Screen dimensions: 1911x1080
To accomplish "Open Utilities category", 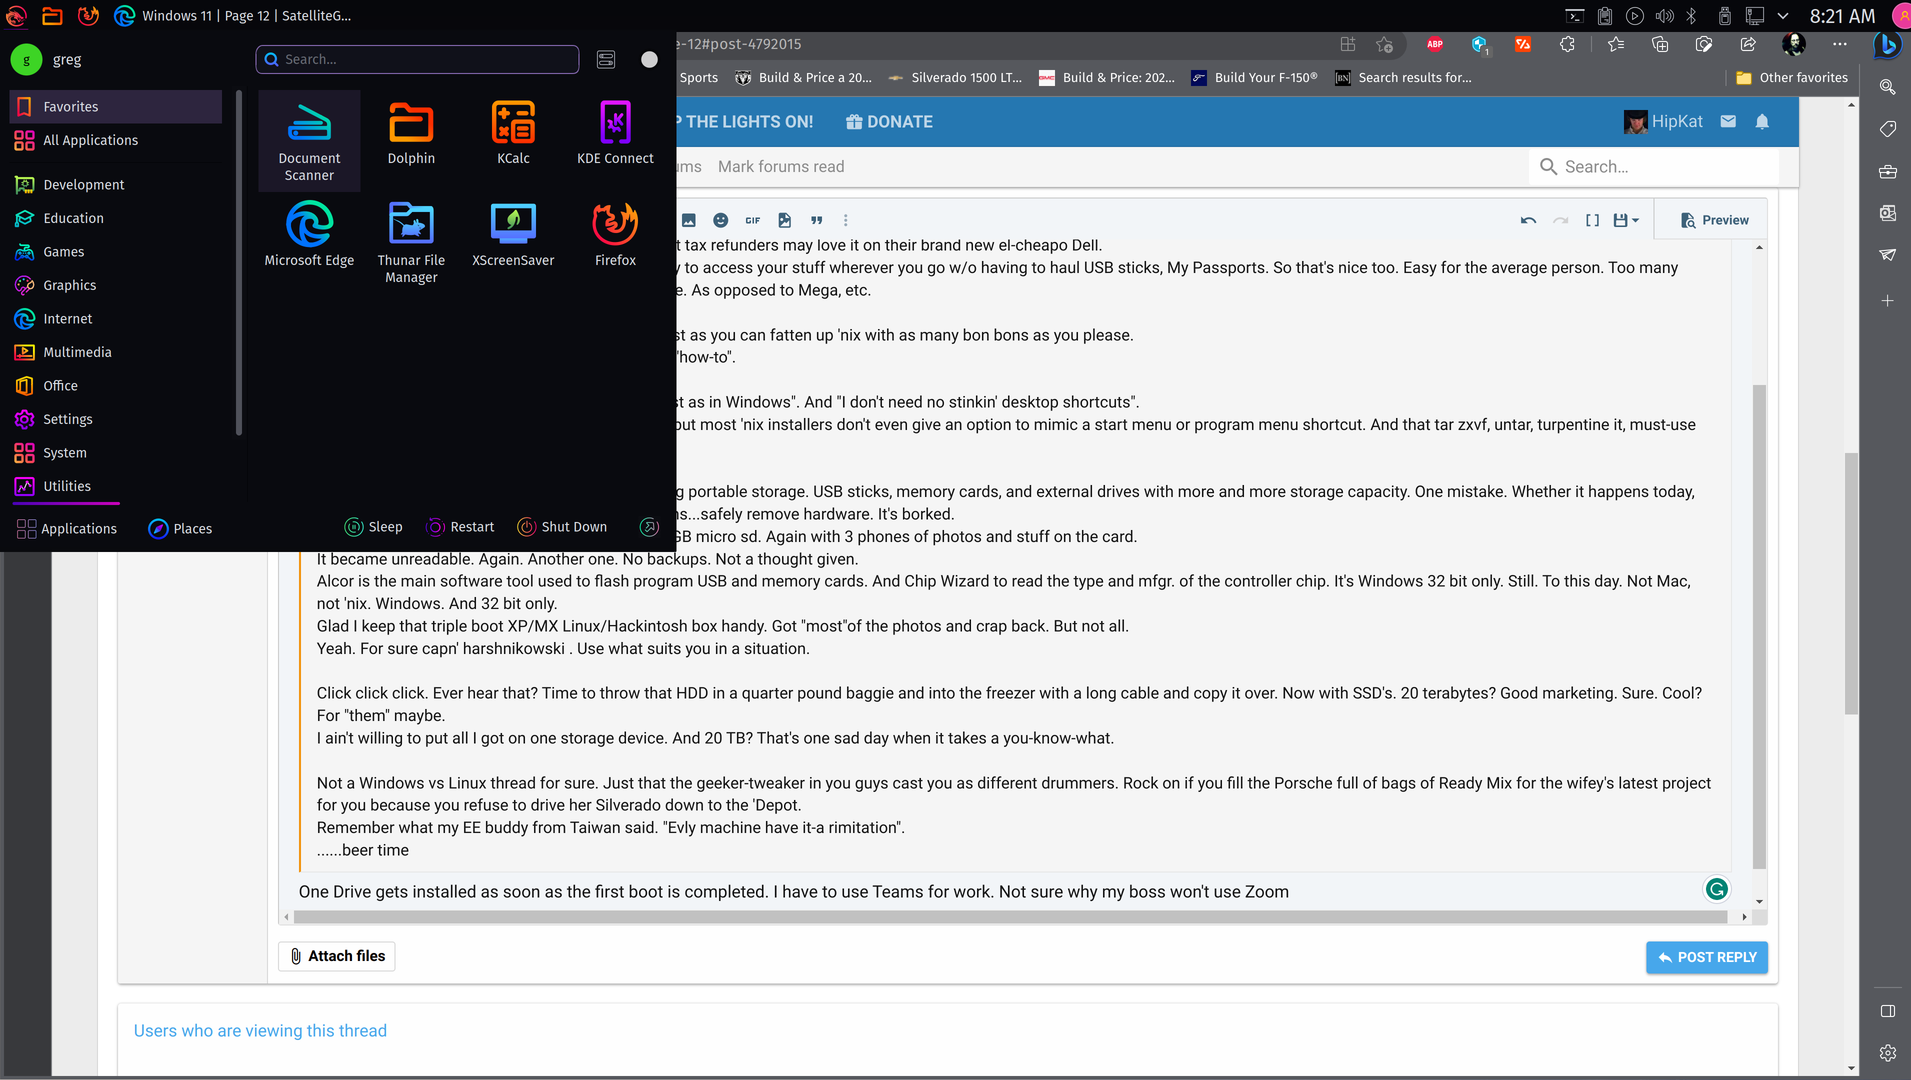I will tap(116, 486).
